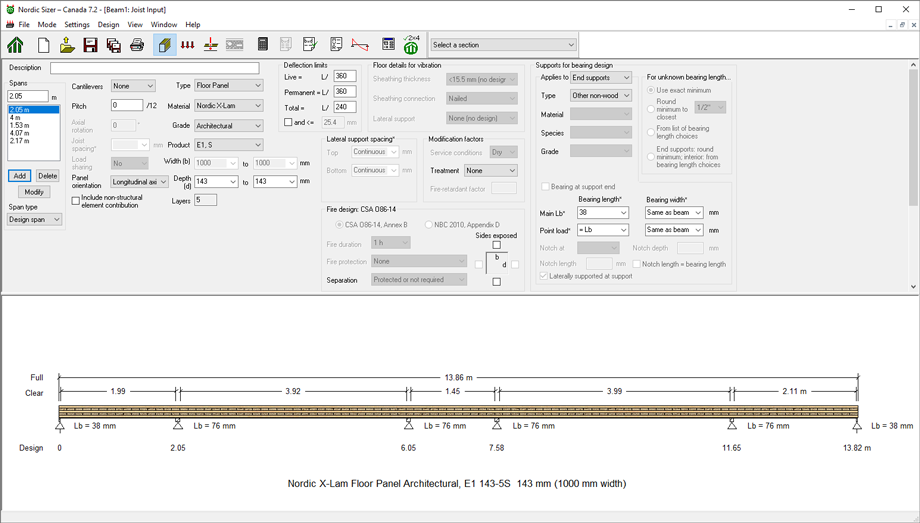Open the Panel orientation dropdown
This screenshot has width=920, height=523.
point(140,182)
